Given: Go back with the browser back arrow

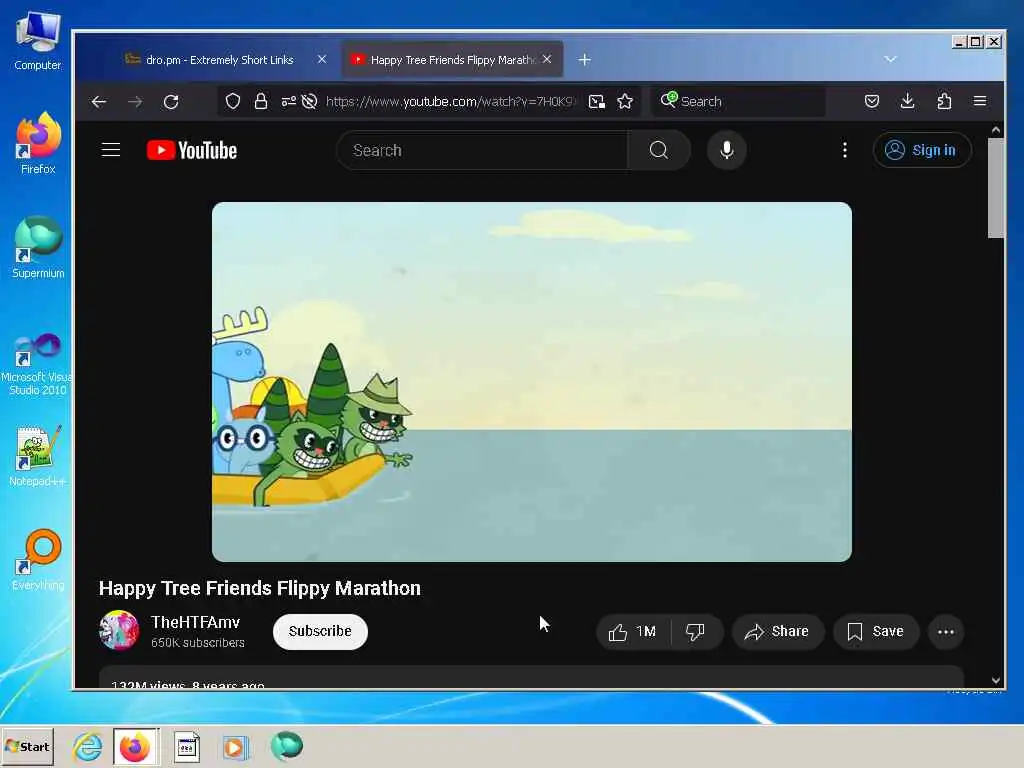Looking at the screenshot, I should coord(99,101).
